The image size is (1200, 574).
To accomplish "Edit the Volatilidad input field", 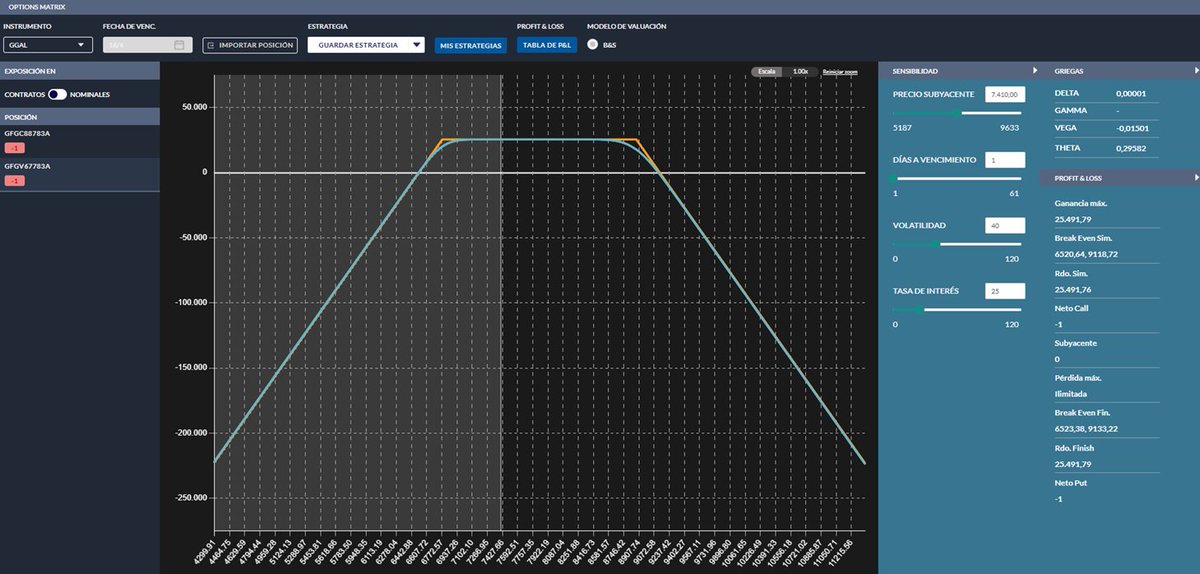I will pos(1004,226).
